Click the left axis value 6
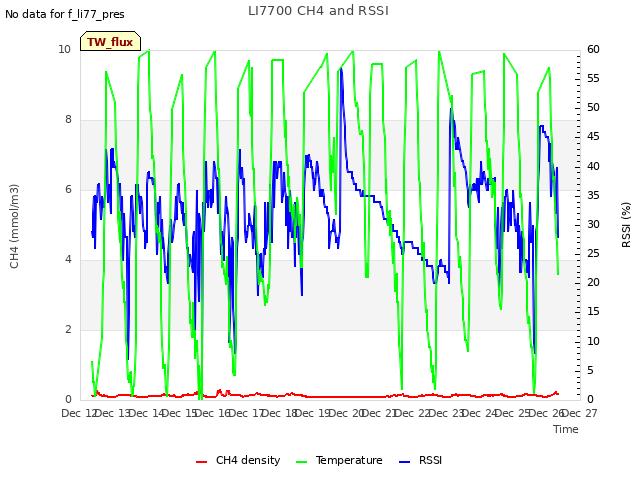Image resolution: width=640 pixels, height=480 pixels. 68,189
